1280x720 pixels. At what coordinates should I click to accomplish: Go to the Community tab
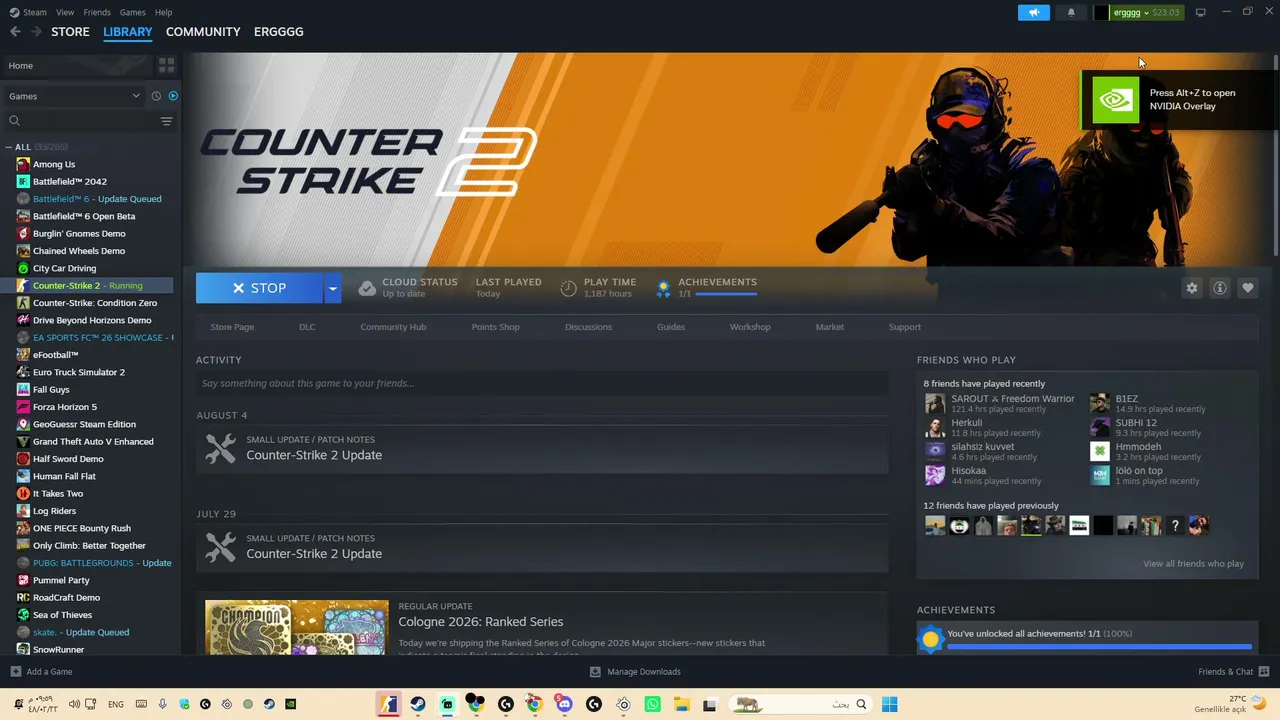[x=203, y=32]
